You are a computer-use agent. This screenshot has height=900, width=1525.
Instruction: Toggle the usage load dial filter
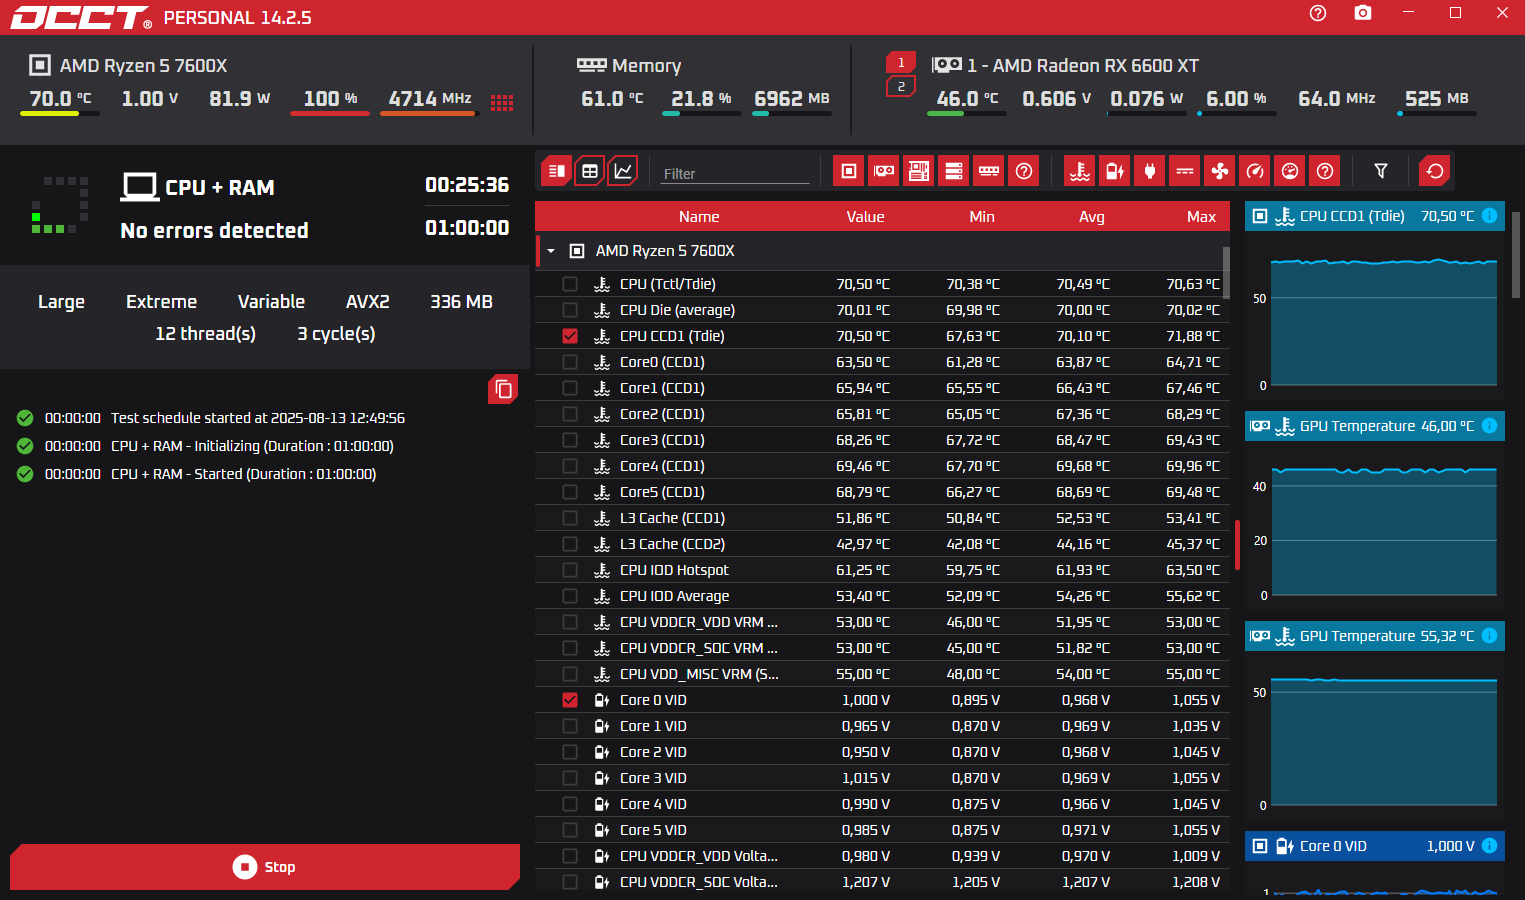[1290, 171]
